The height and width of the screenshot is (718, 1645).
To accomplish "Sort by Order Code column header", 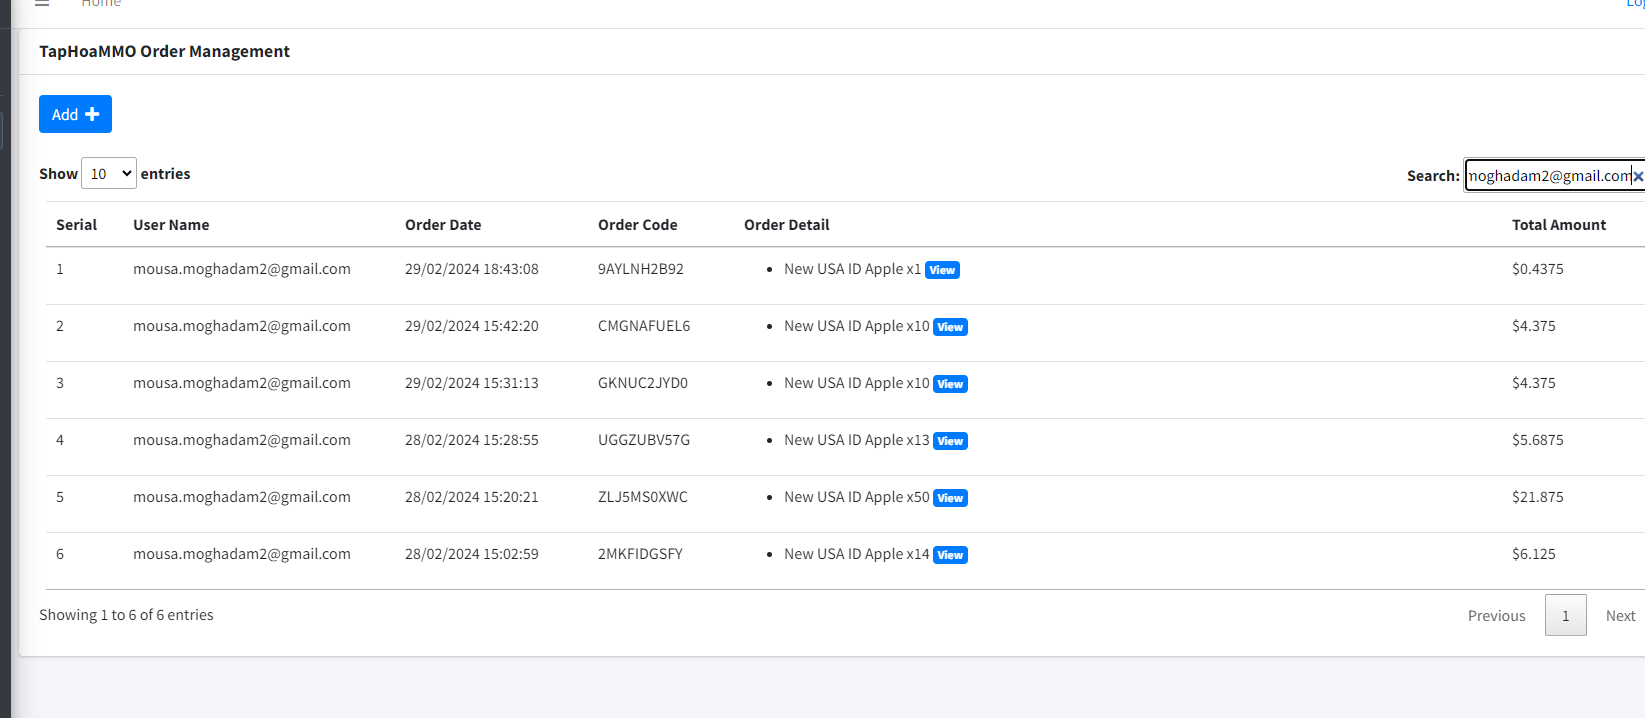I will click(x=637, y=225).
